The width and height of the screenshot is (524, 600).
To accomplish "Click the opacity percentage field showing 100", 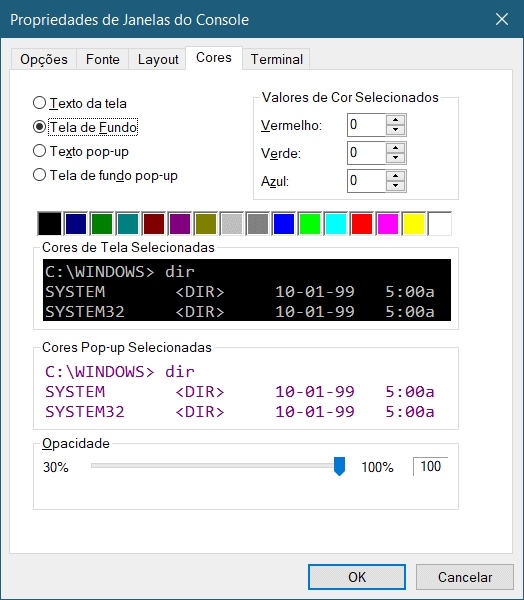I will [430, 466].
